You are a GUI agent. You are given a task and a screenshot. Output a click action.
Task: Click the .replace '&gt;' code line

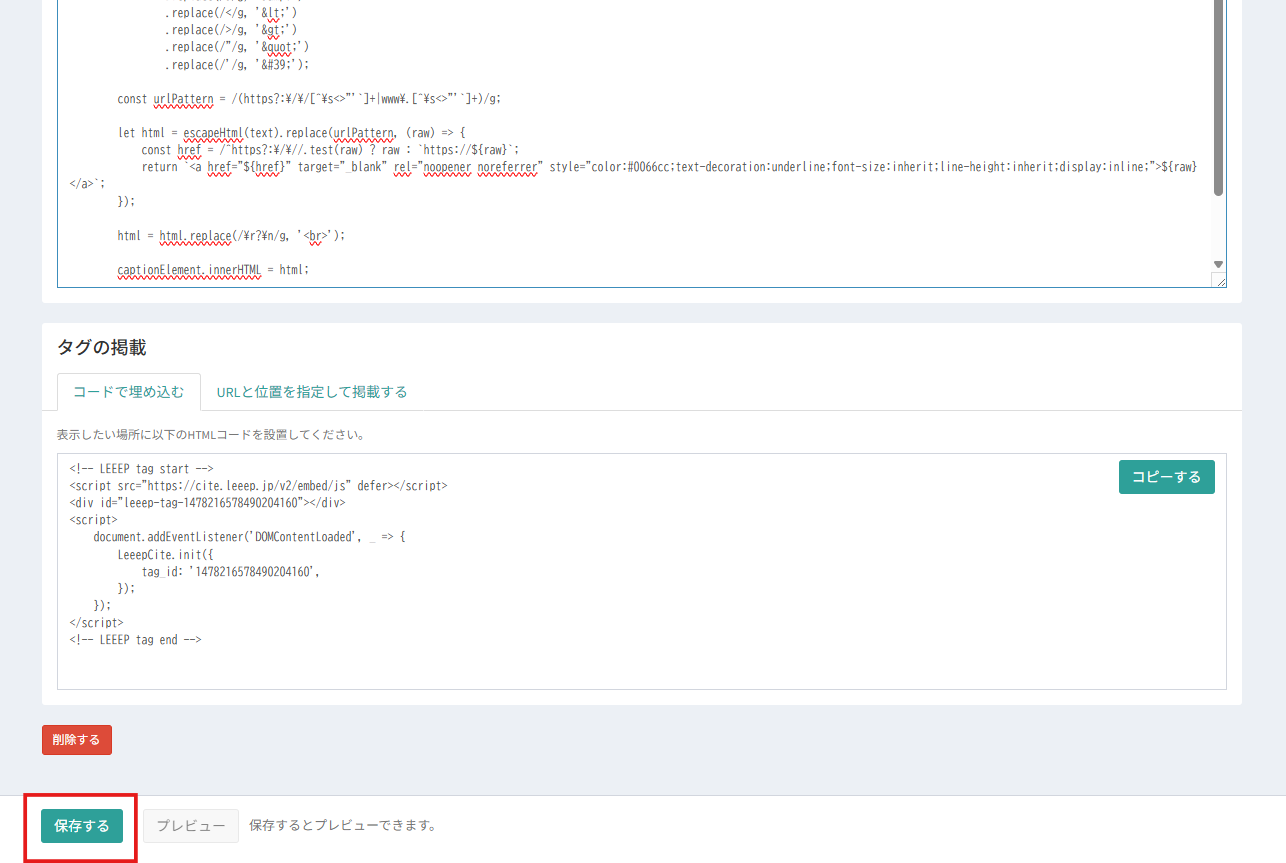(x=231, y=30)
